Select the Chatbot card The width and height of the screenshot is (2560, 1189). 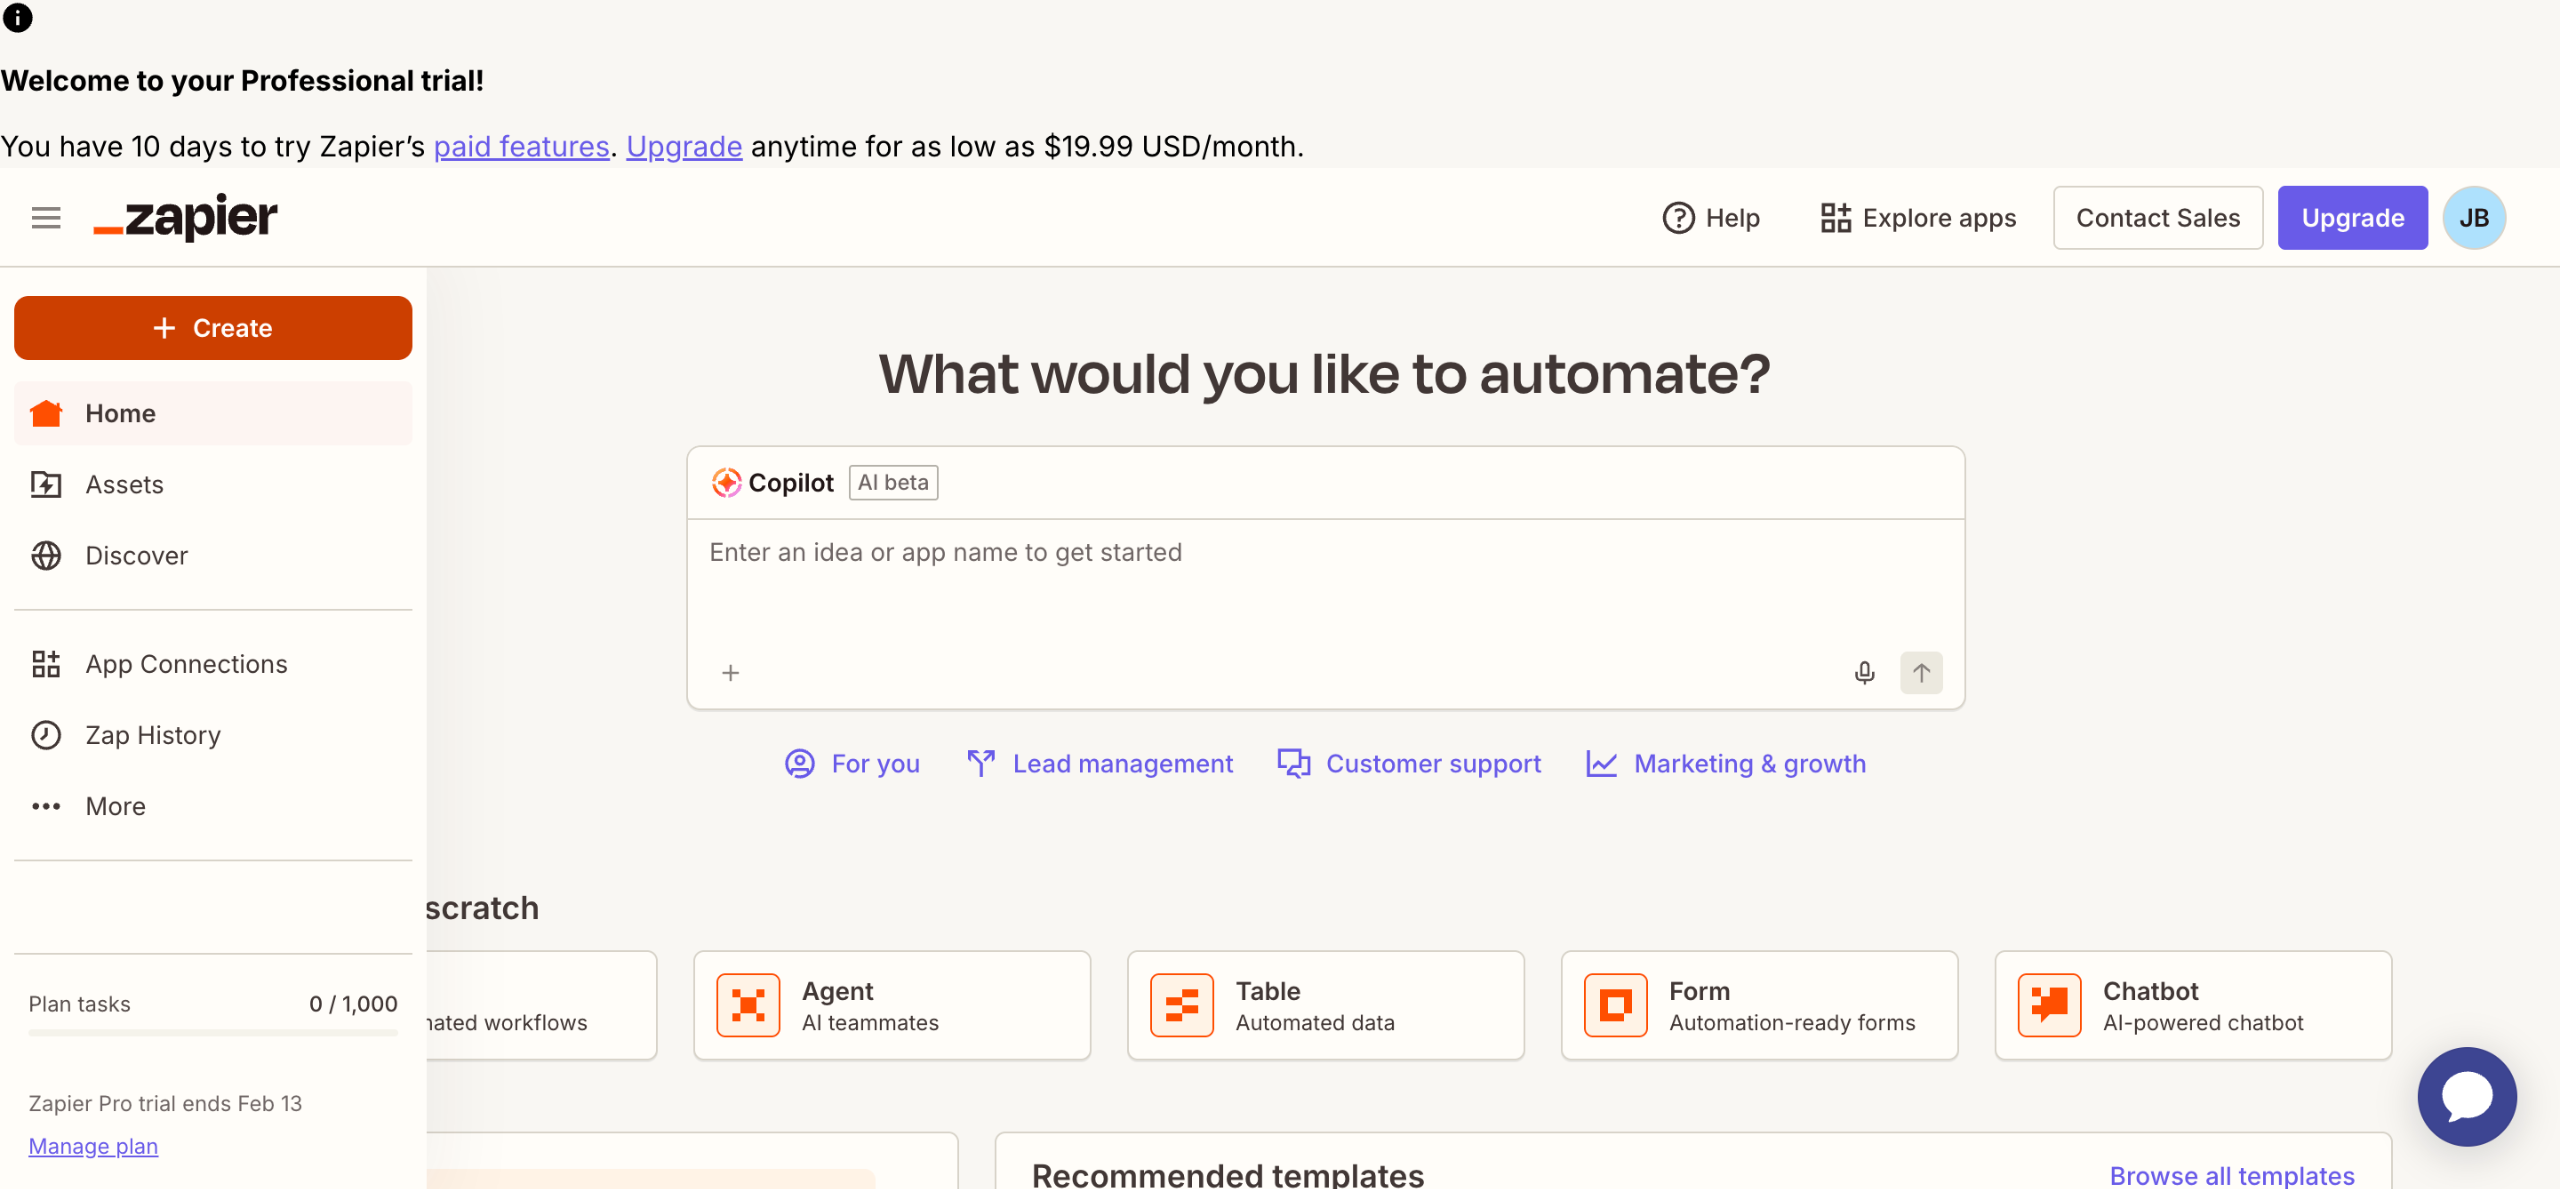click(2193, 1005)
